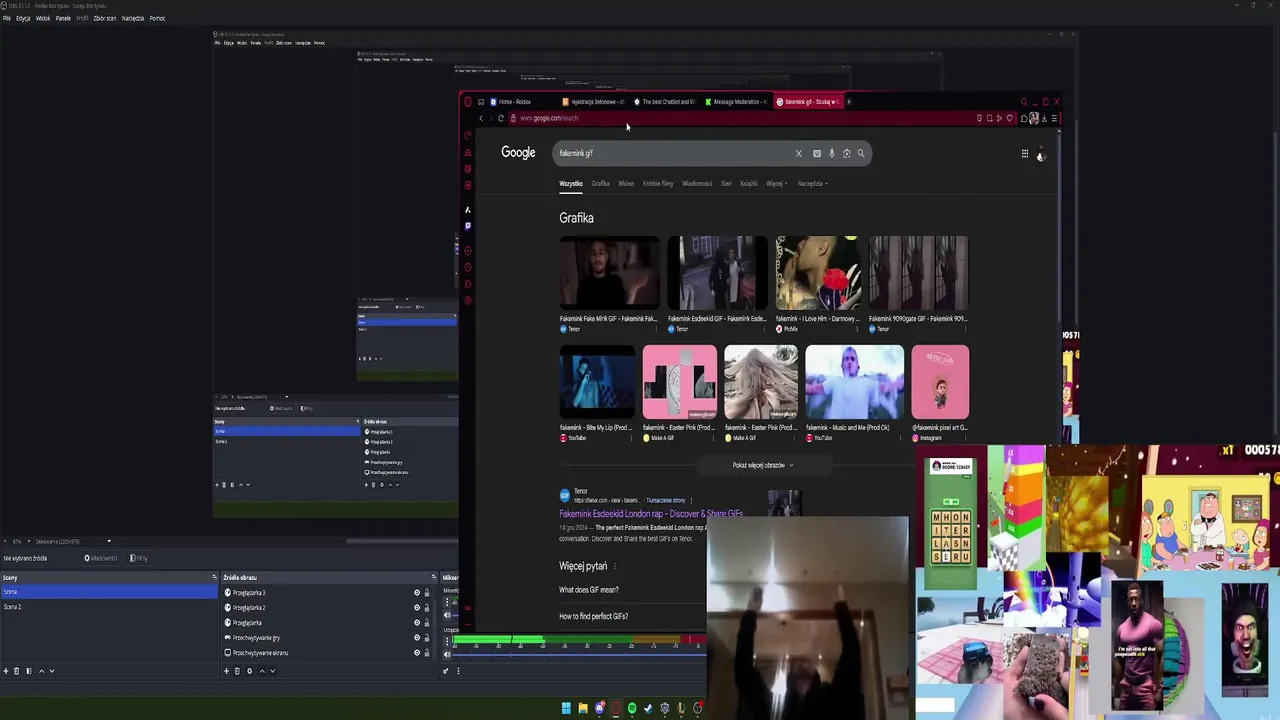Clear the Google search box

pos(799,153)
